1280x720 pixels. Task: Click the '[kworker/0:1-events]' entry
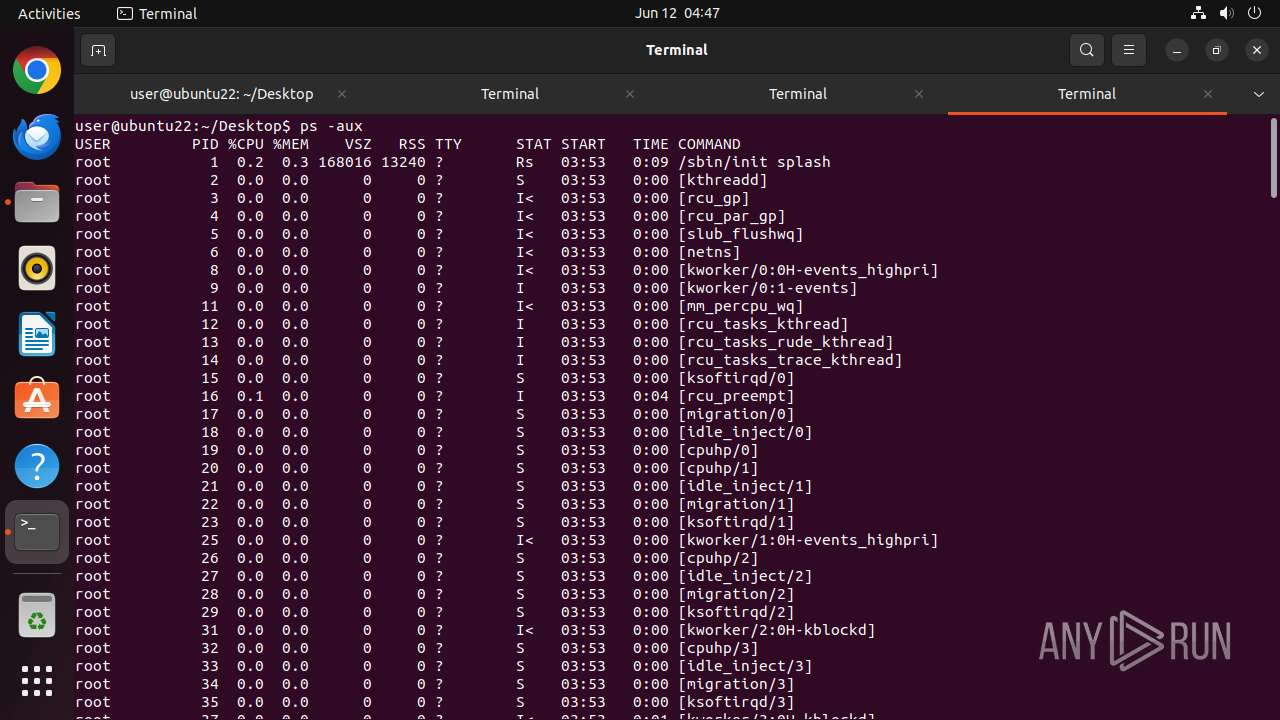768,288
